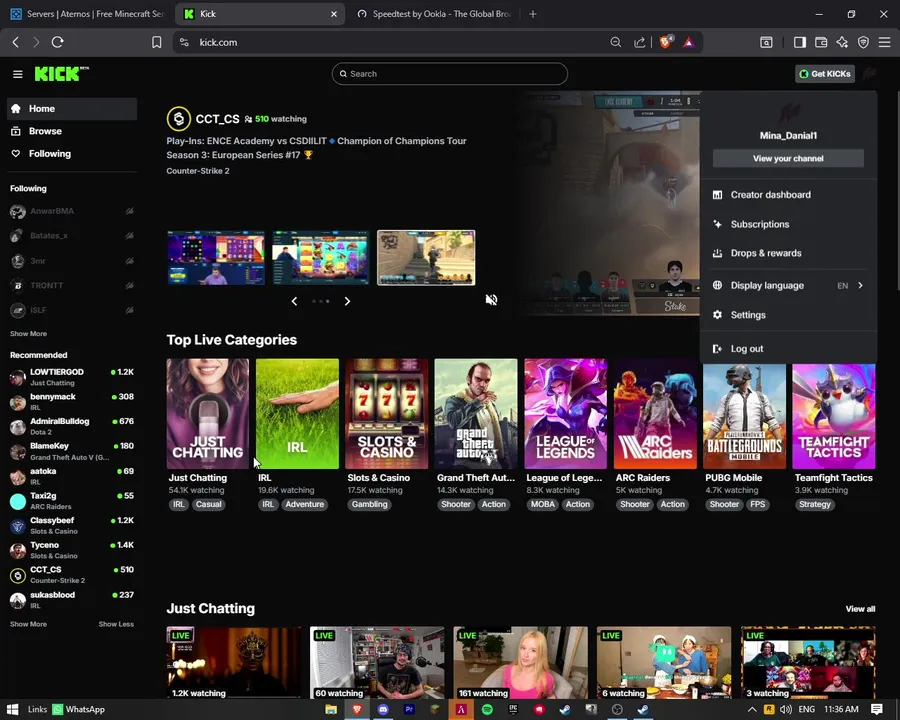Select the highlighted Counter-Strike stream thumbnail
Image resolution: width=900 pixels, height=720 pixels.
pyautogui.click(x=426, y=258)
